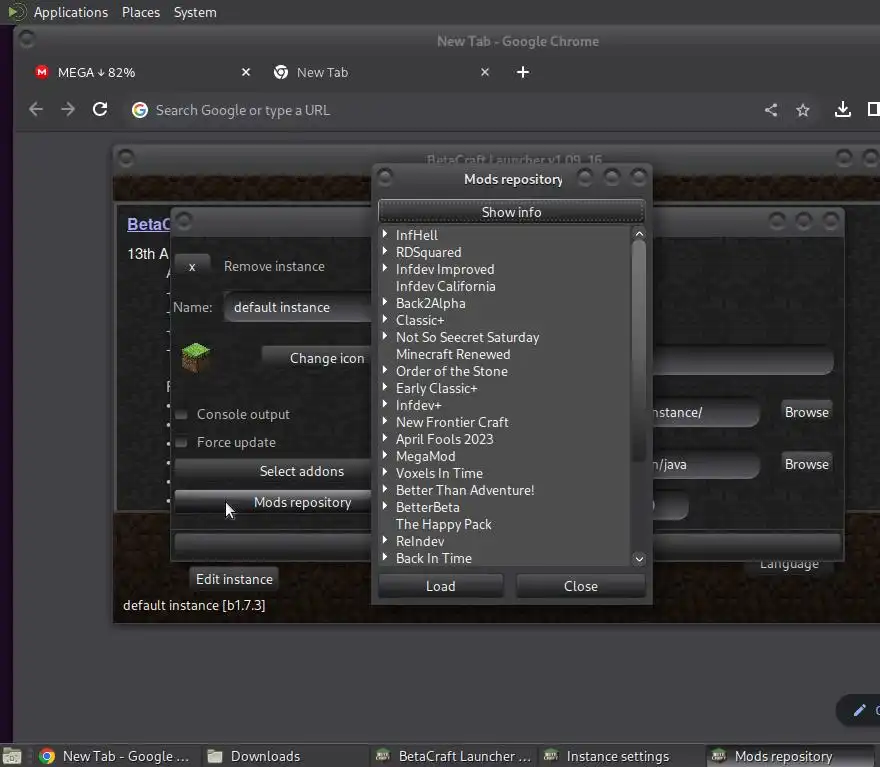
Task: Select April Fools 2023 in the list
Action: [444, 439]
